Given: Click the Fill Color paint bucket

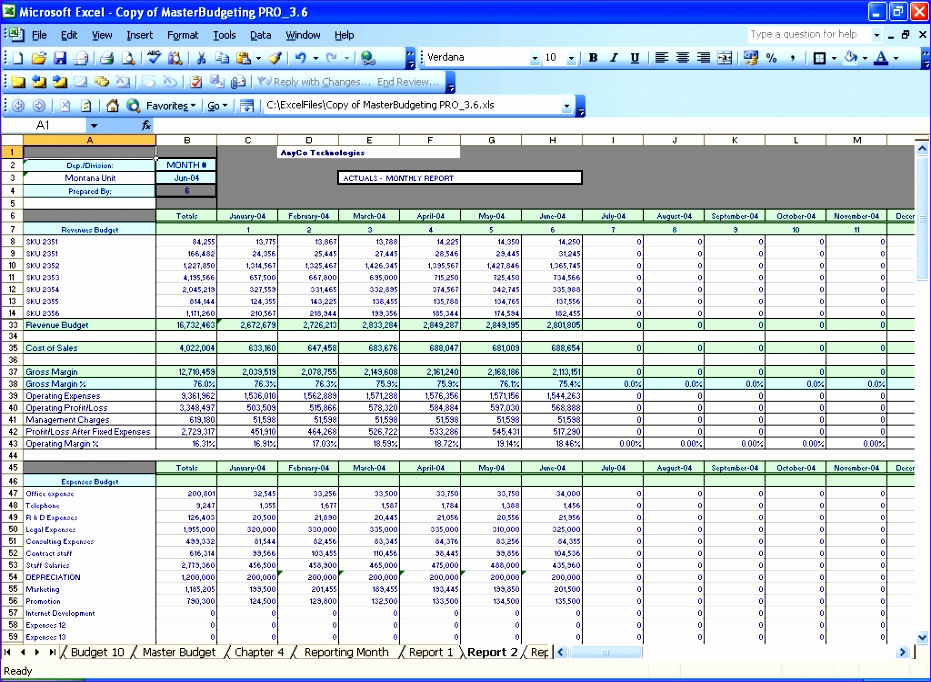Looking at the screenshot, I should tap(851, 58).
